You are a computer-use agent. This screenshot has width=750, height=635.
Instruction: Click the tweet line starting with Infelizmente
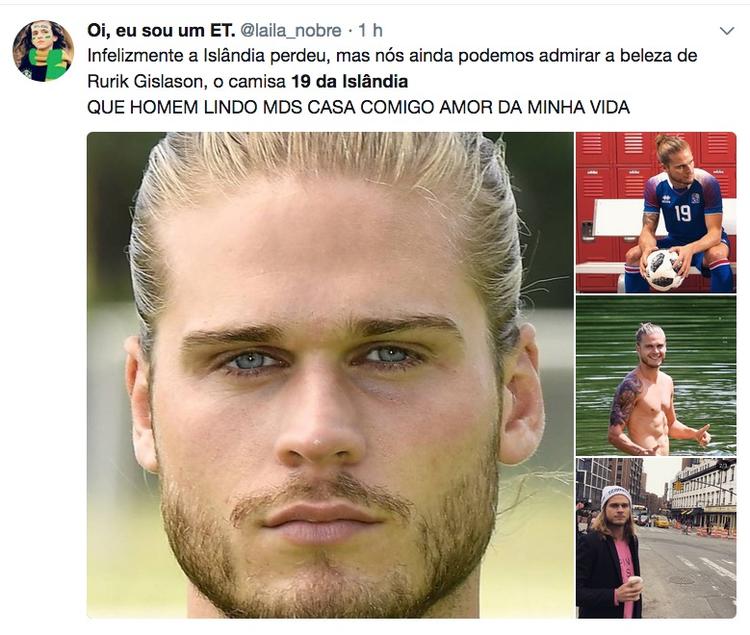pos(392,56)
